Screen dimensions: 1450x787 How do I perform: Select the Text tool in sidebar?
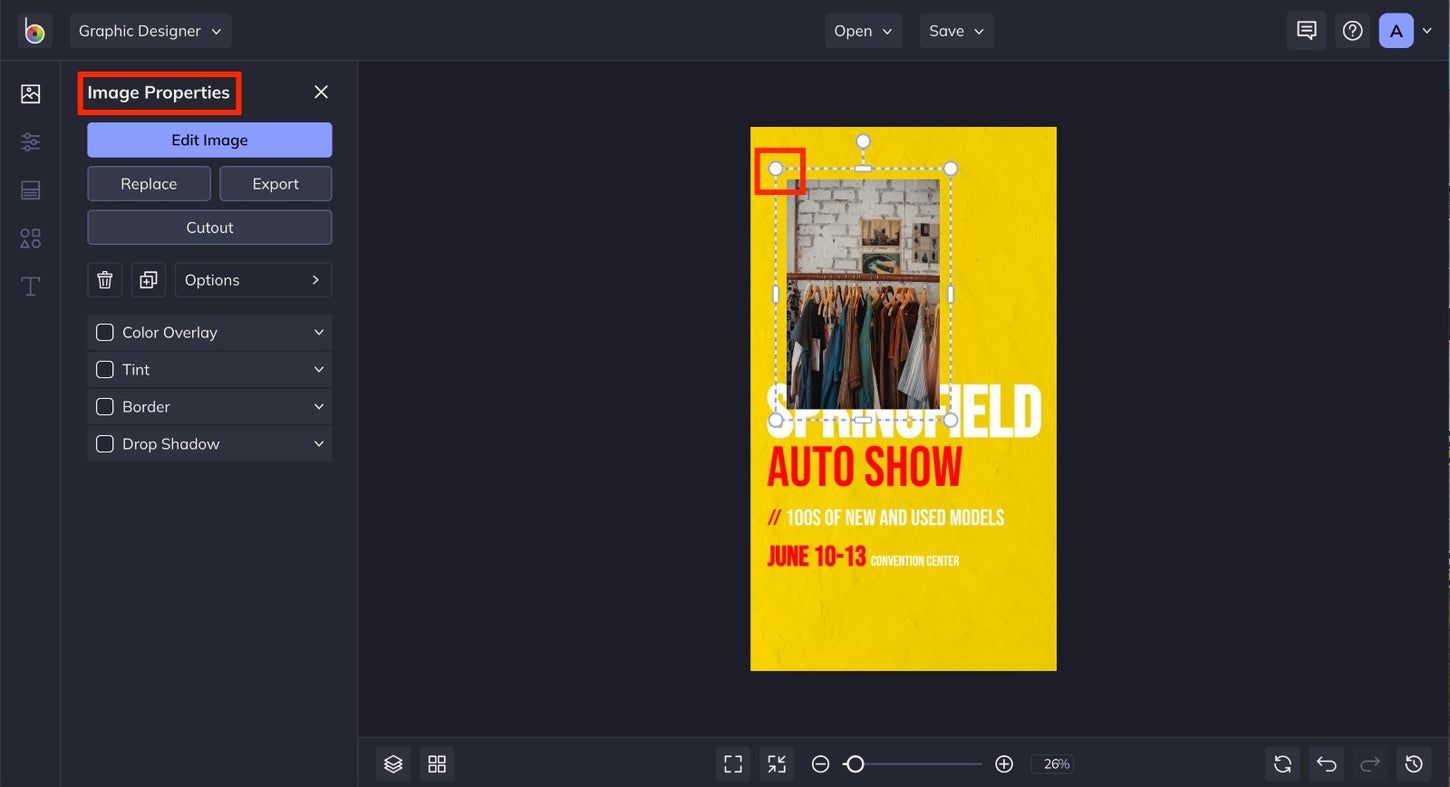30,286
